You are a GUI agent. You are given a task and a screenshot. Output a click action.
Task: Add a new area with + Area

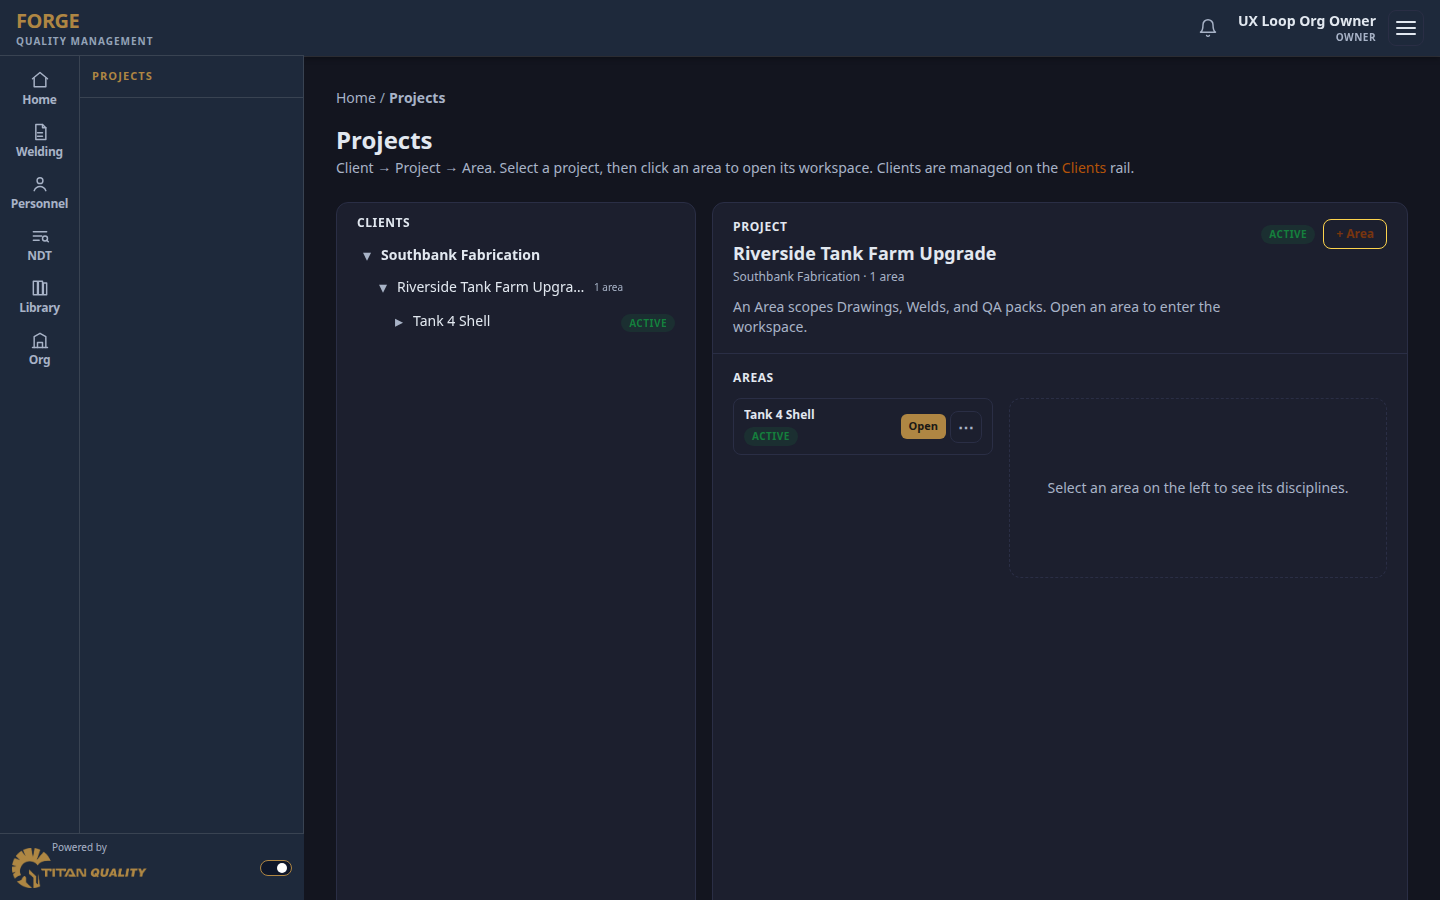pyautogui.click(x=1355, y=234)
